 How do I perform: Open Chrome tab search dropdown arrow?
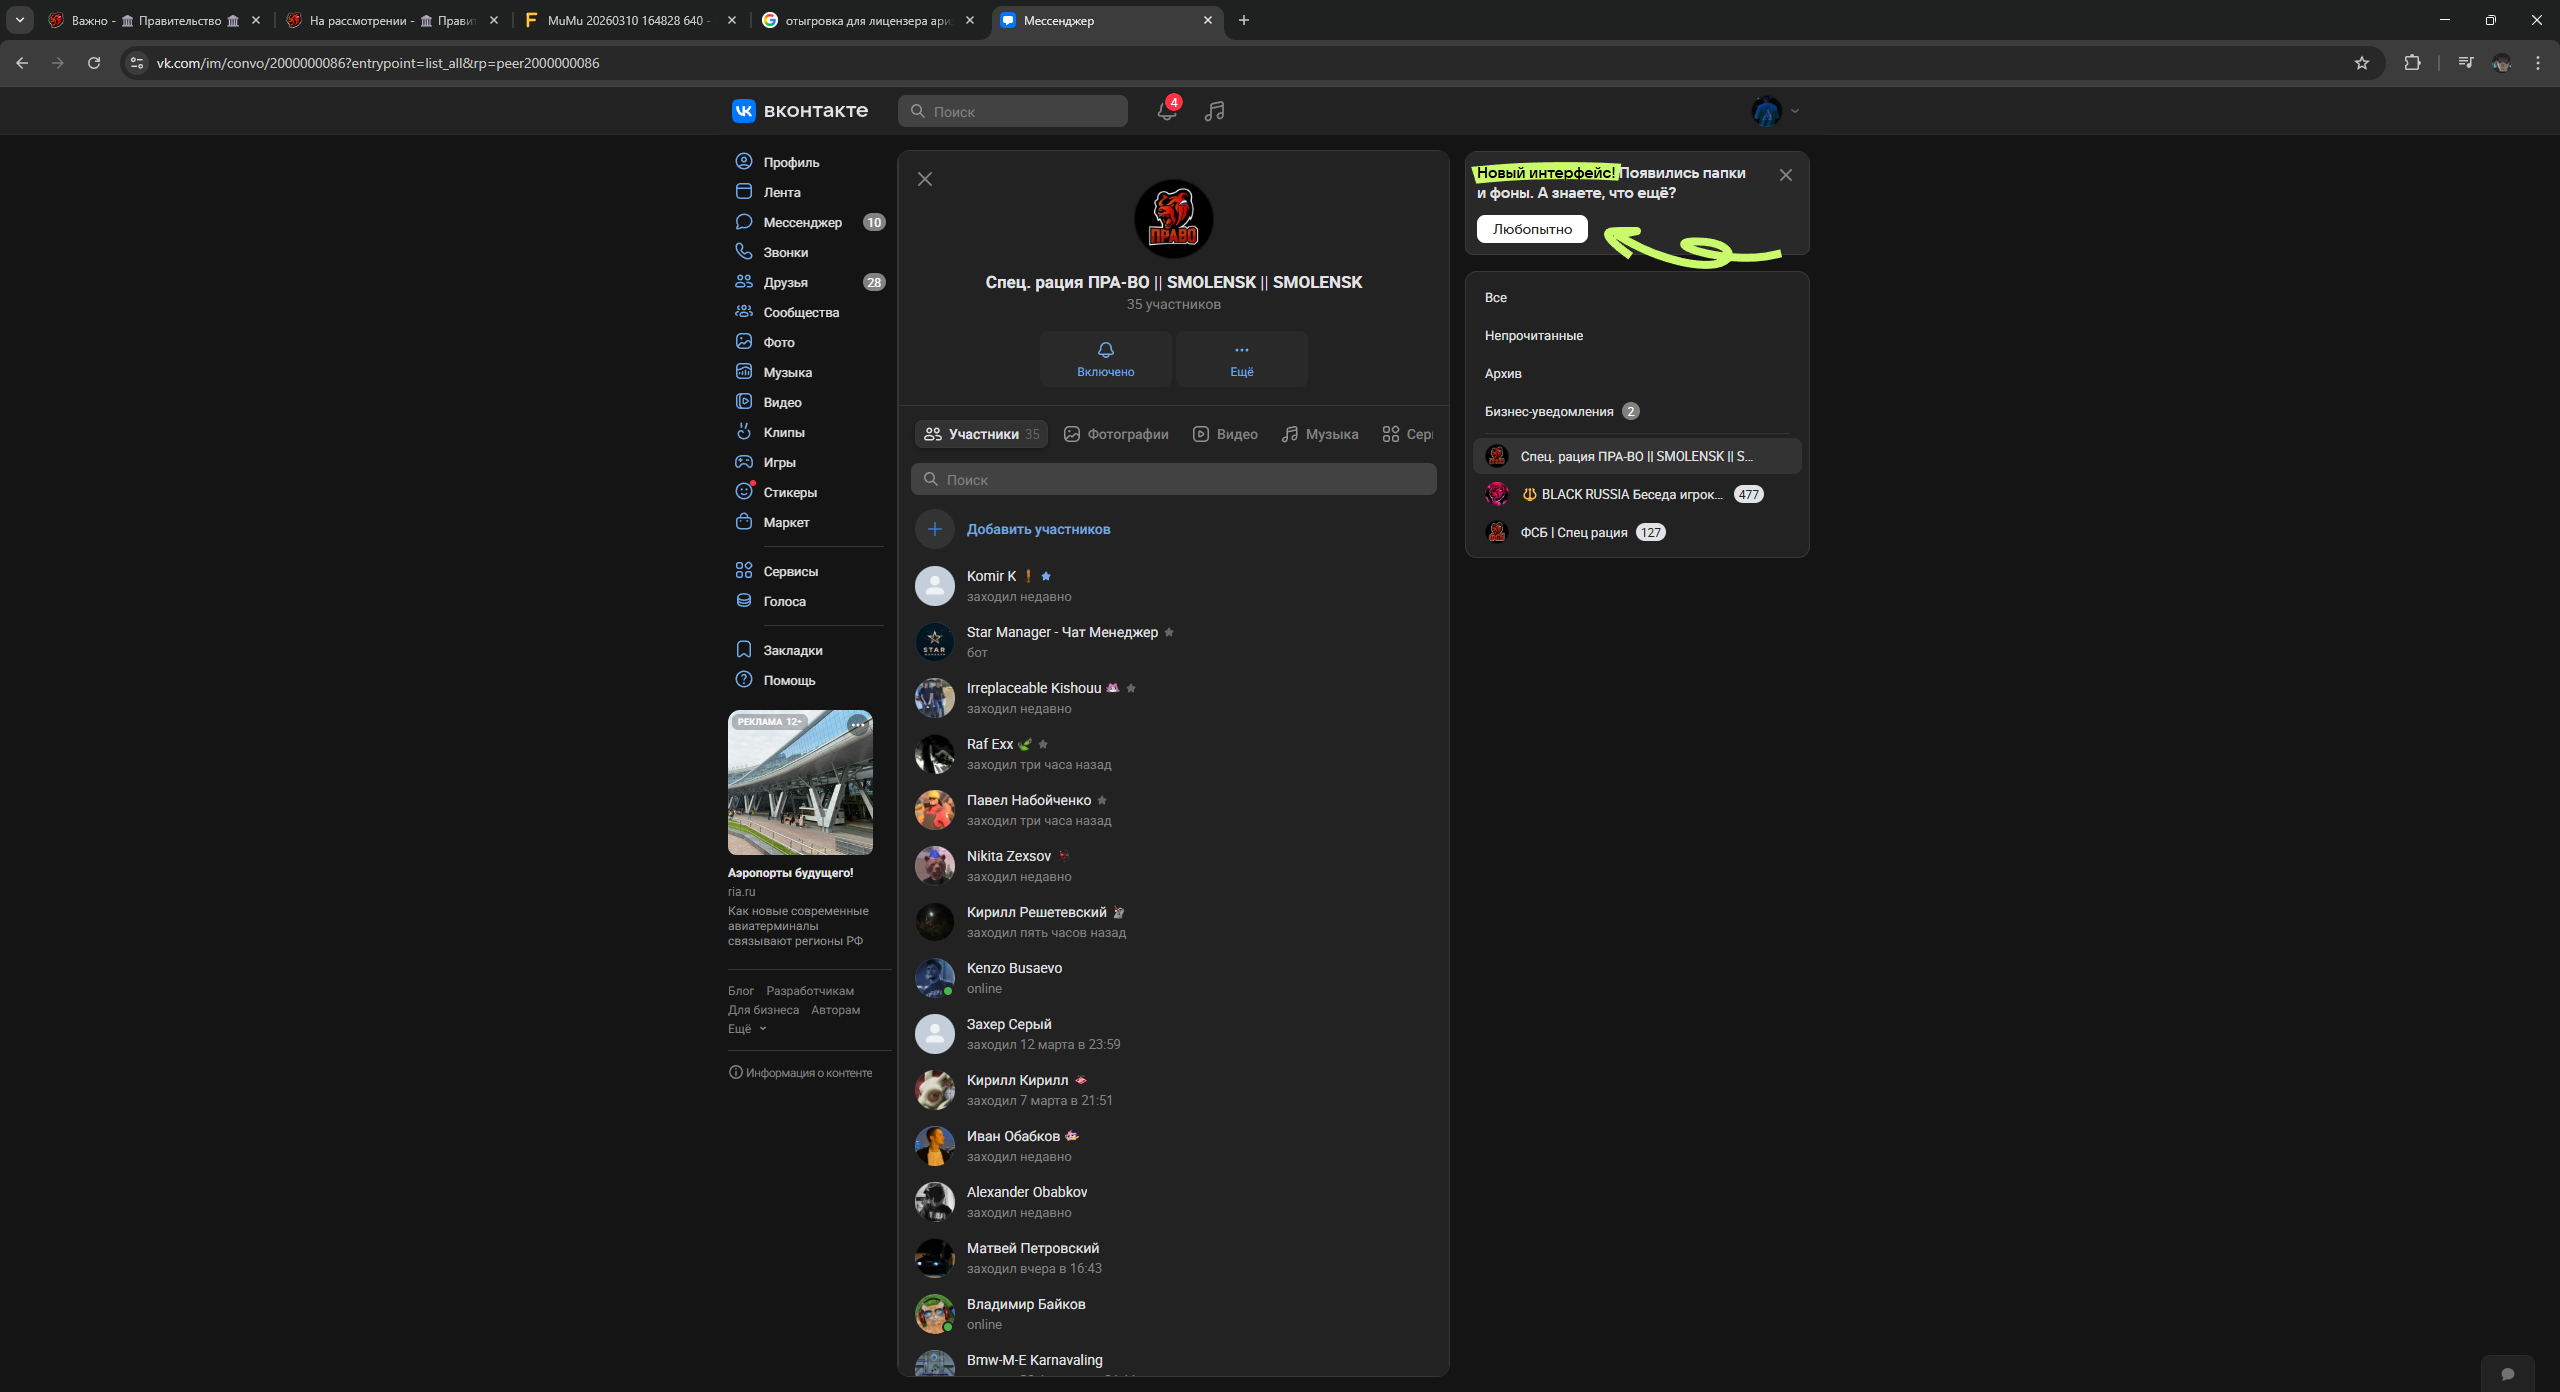point(19,20)
